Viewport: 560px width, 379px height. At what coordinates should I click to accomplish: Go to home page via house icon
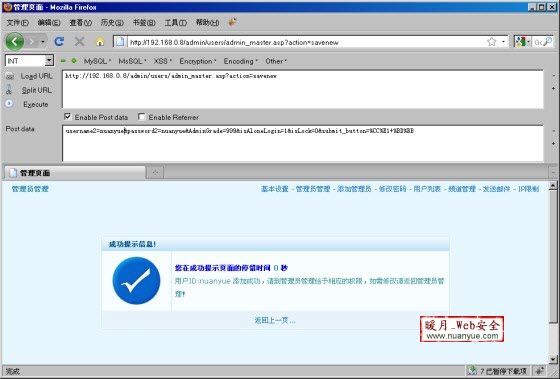[x=100, y=42]
